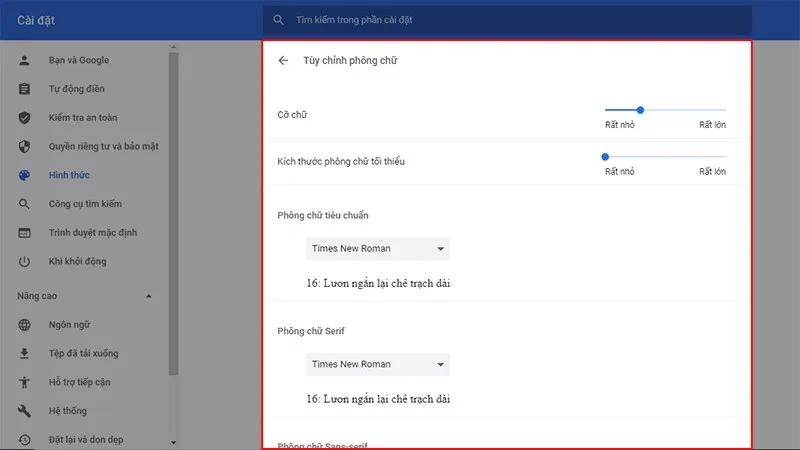Open Công cụ tìm kiếm section
The image size is (800, 450).
click(x=85, y=204)
